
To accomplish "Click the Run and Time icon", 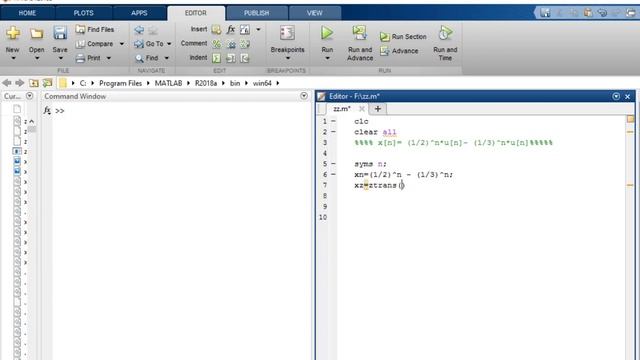I will (445, 33).
